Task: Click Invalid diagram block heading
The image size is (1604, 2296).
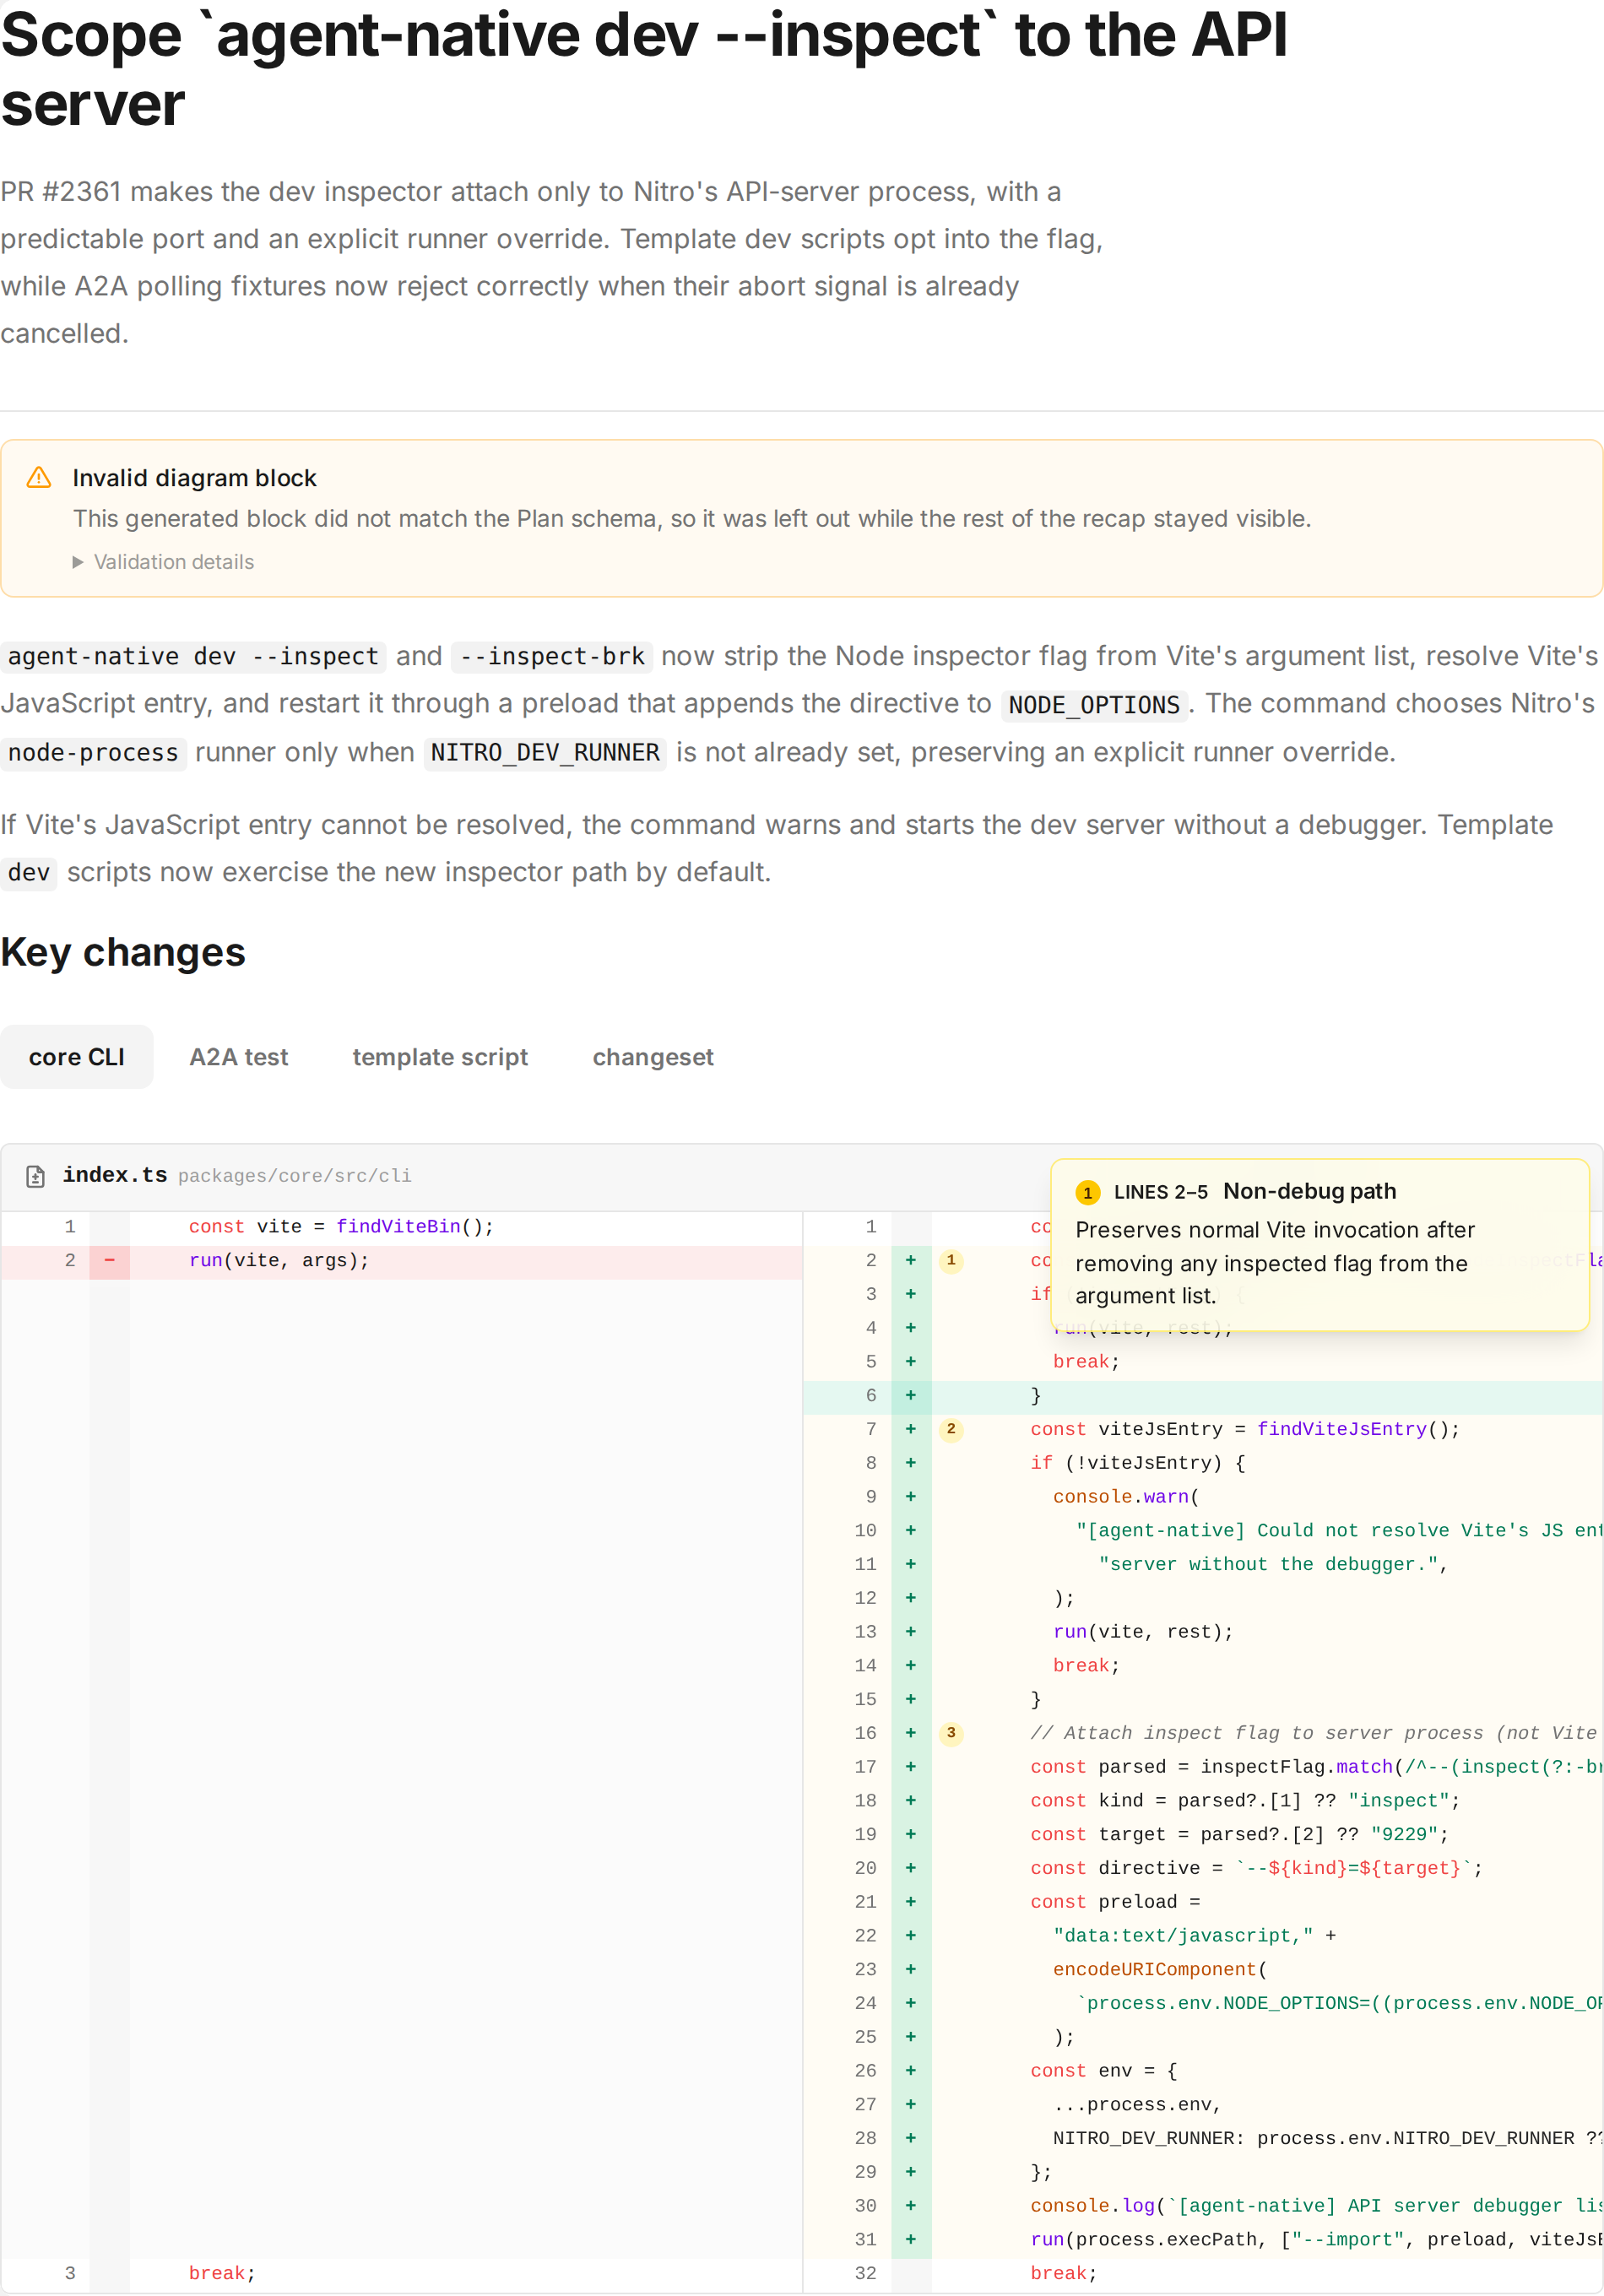Action: (x=194, y=478)
